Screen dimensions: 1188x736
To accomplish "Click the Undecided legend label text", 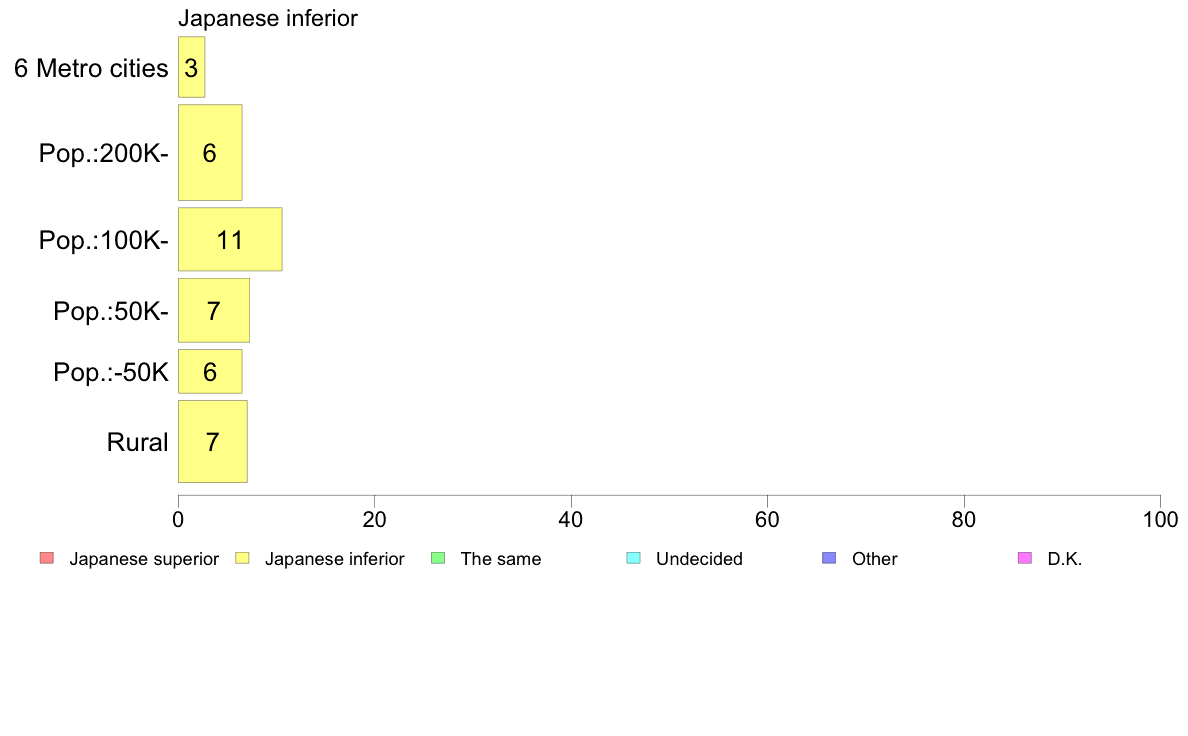I will point(699,559).
